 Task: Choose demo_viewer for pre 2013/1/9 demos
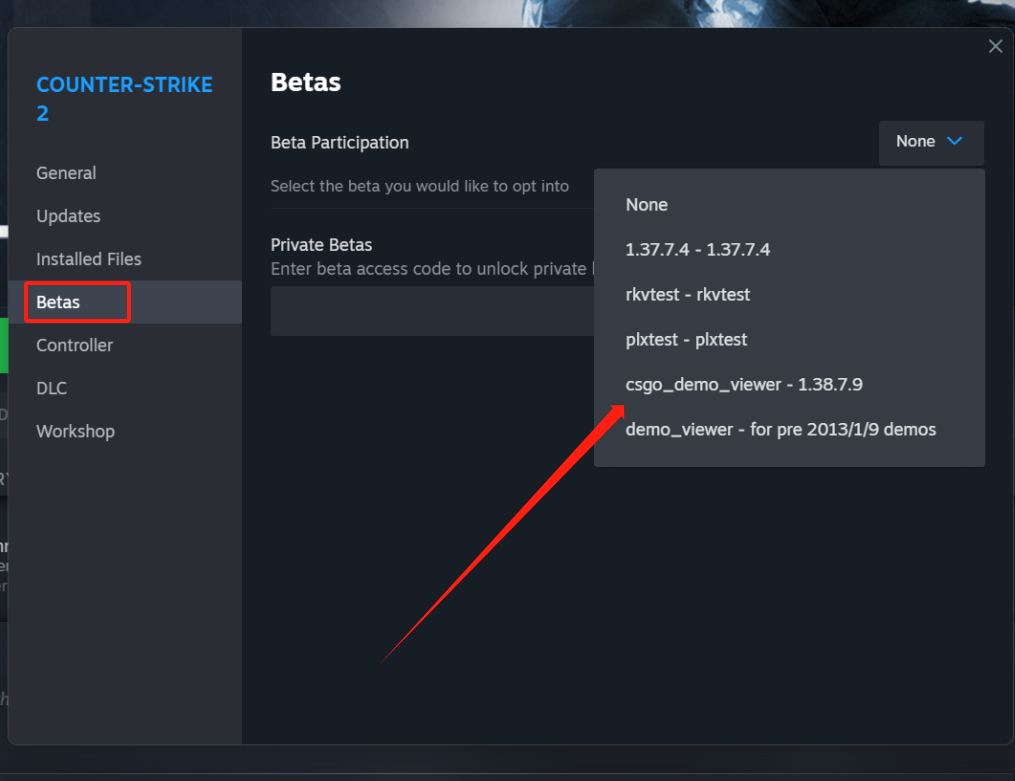point(780,430)
